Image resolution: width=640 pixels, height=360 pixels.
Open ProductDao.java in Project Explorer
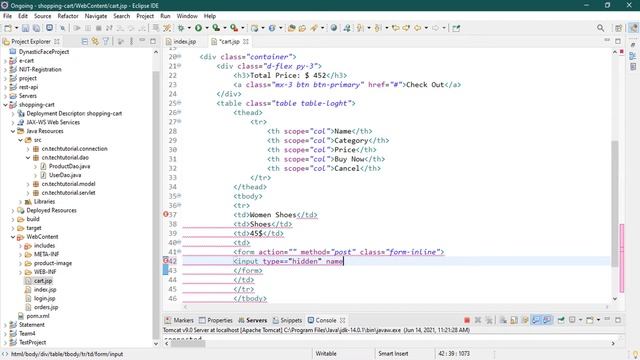(x=69, y=167)
